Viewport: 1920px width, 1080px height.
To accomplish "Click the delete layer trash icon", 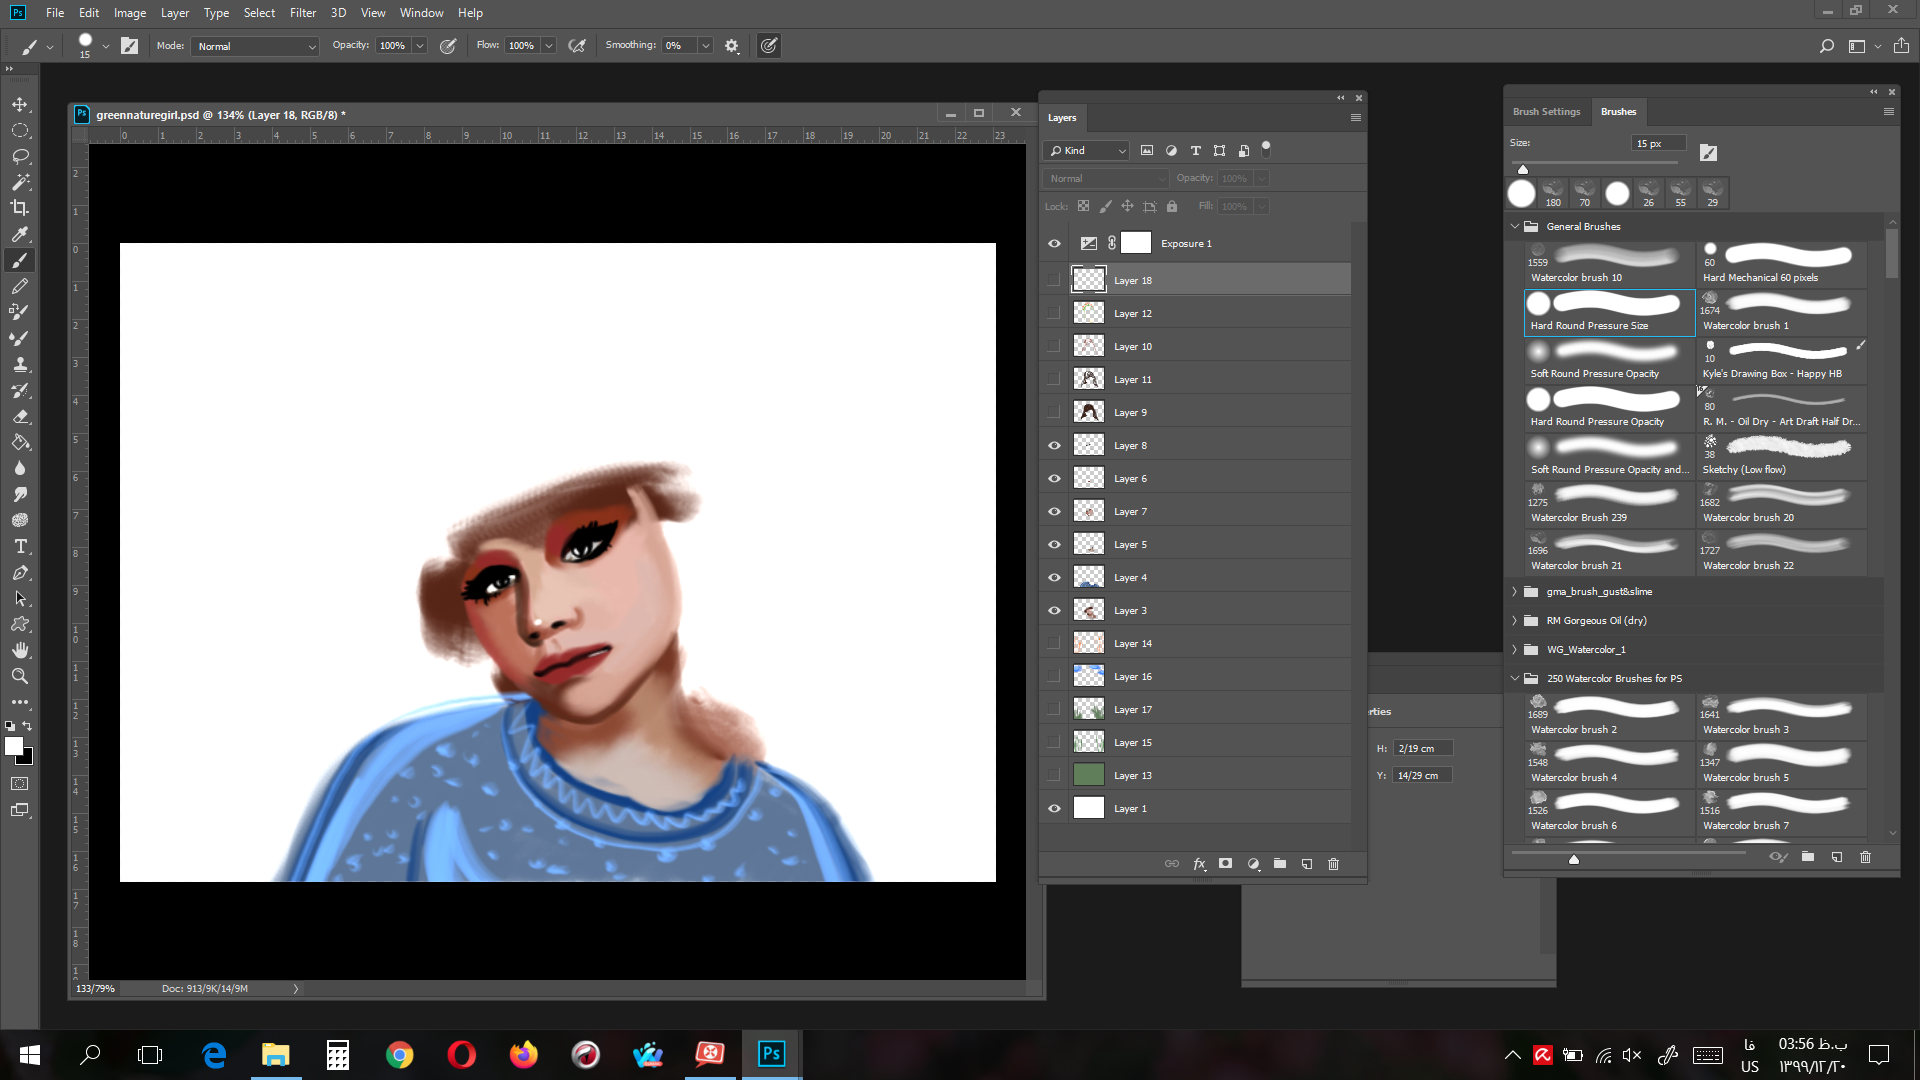I will pyautogui.click(x=1333, y=864).
